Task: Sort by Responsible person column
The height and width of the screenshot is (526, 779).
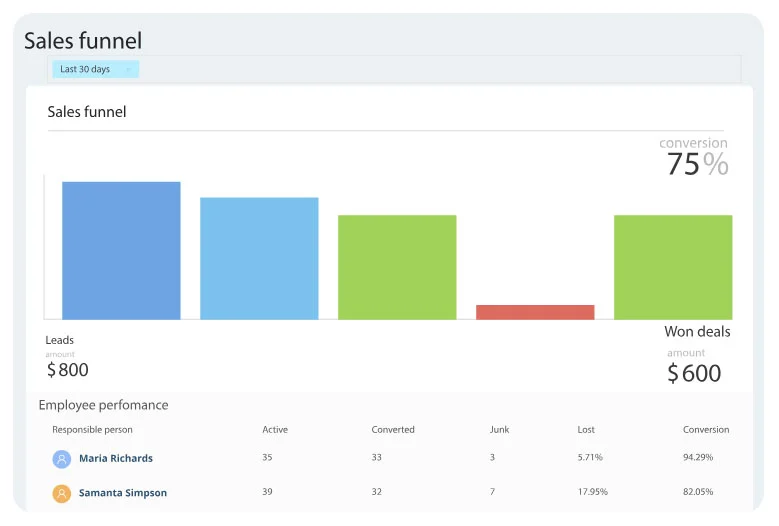Action: (92, 430)
